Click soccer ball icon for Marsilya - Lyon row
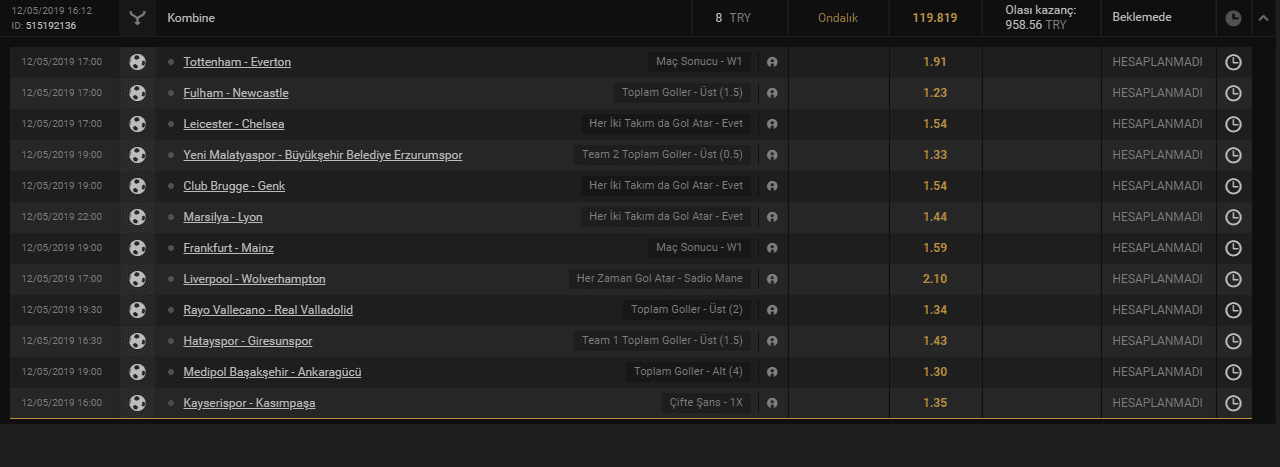The image size is (1280, 467). [137, 217]
